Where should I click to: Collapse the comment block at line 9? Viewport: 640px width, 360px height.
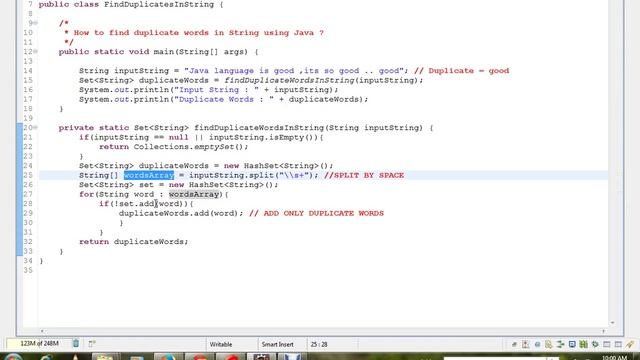pyautogui.click(x=36, y=23)
